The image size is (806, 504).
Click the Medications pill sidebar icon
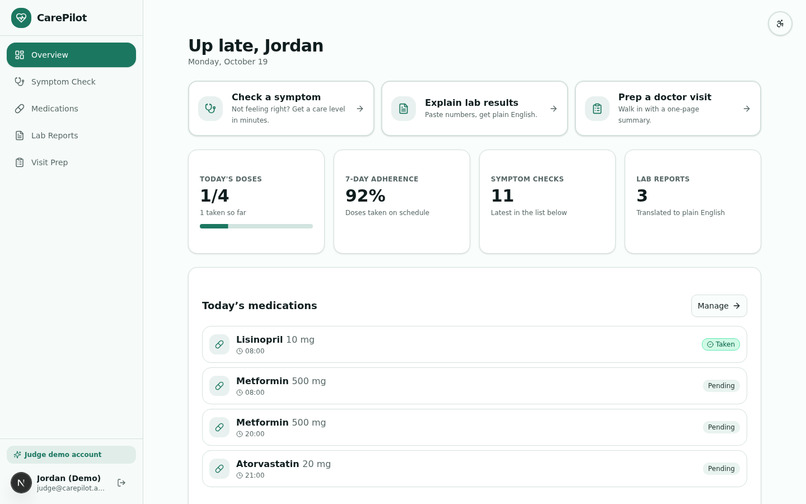point(20,109)
